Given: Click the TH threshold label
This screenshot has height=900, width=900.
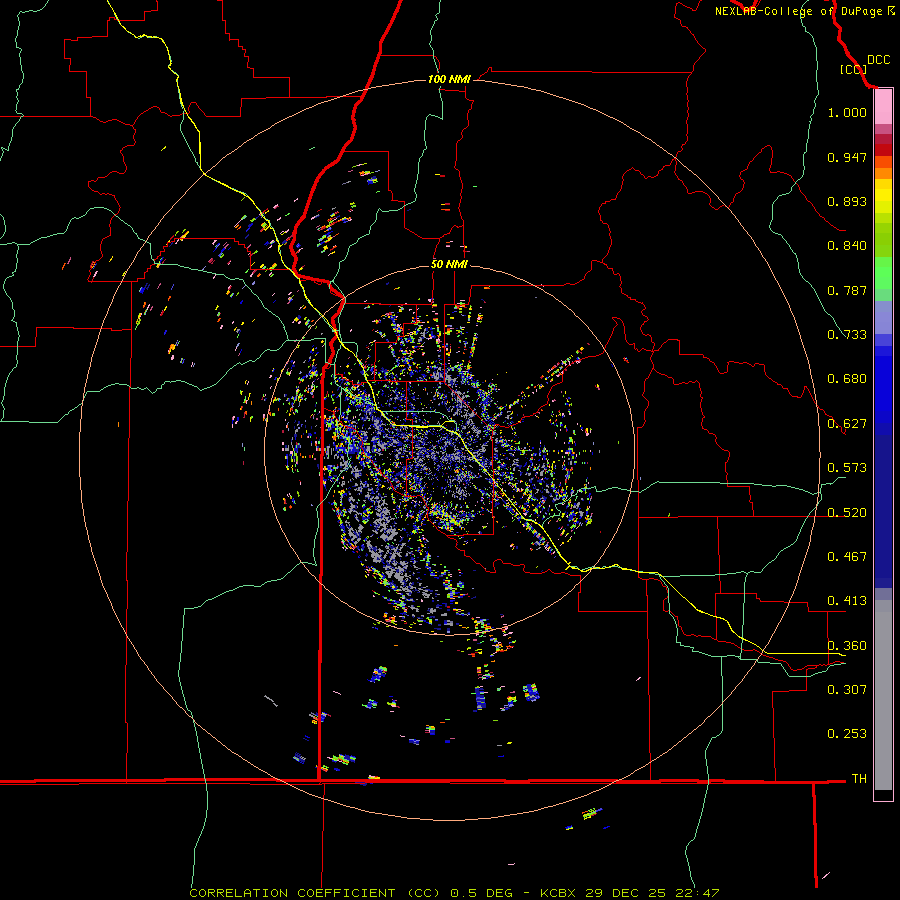Looking at the screenshot, I should tap(859, 778).
